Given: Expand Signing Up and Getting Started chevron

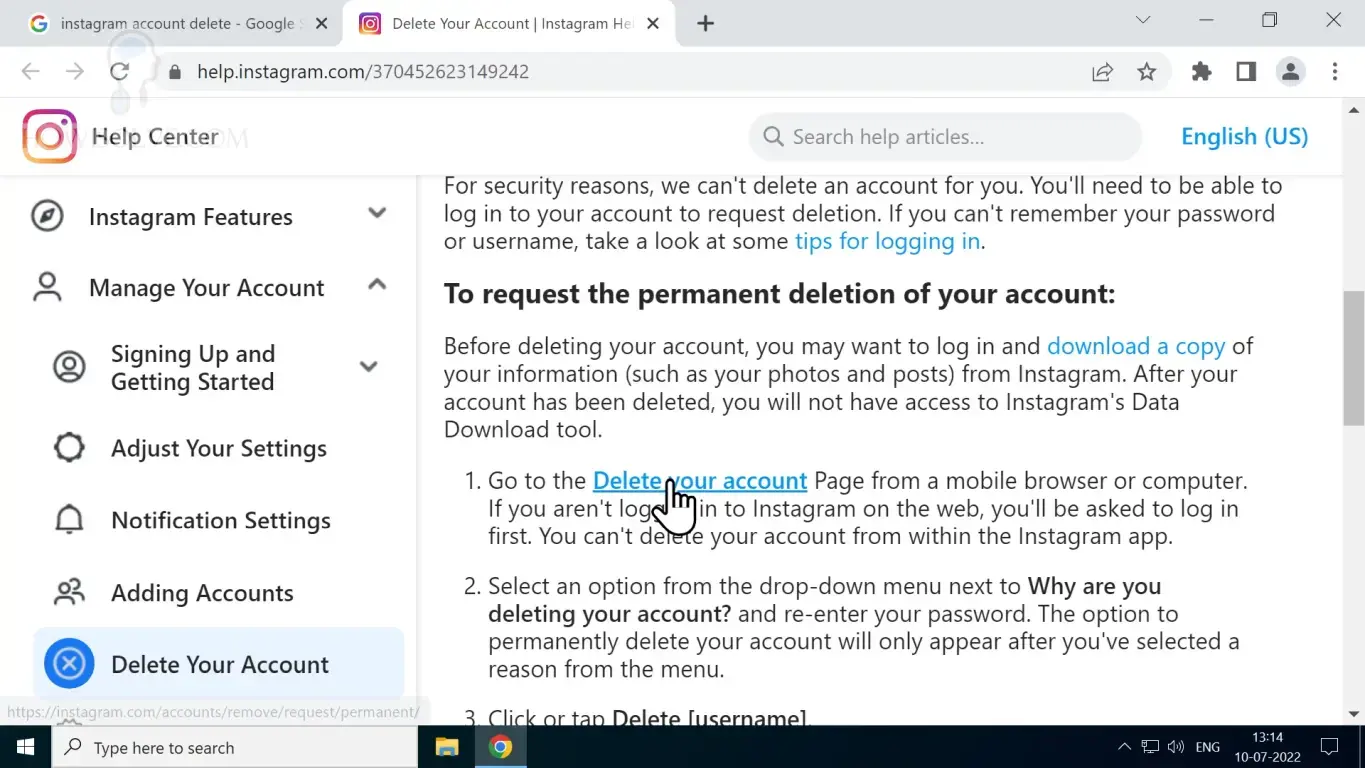Looking at the screenshot, I should coord(368,367).
